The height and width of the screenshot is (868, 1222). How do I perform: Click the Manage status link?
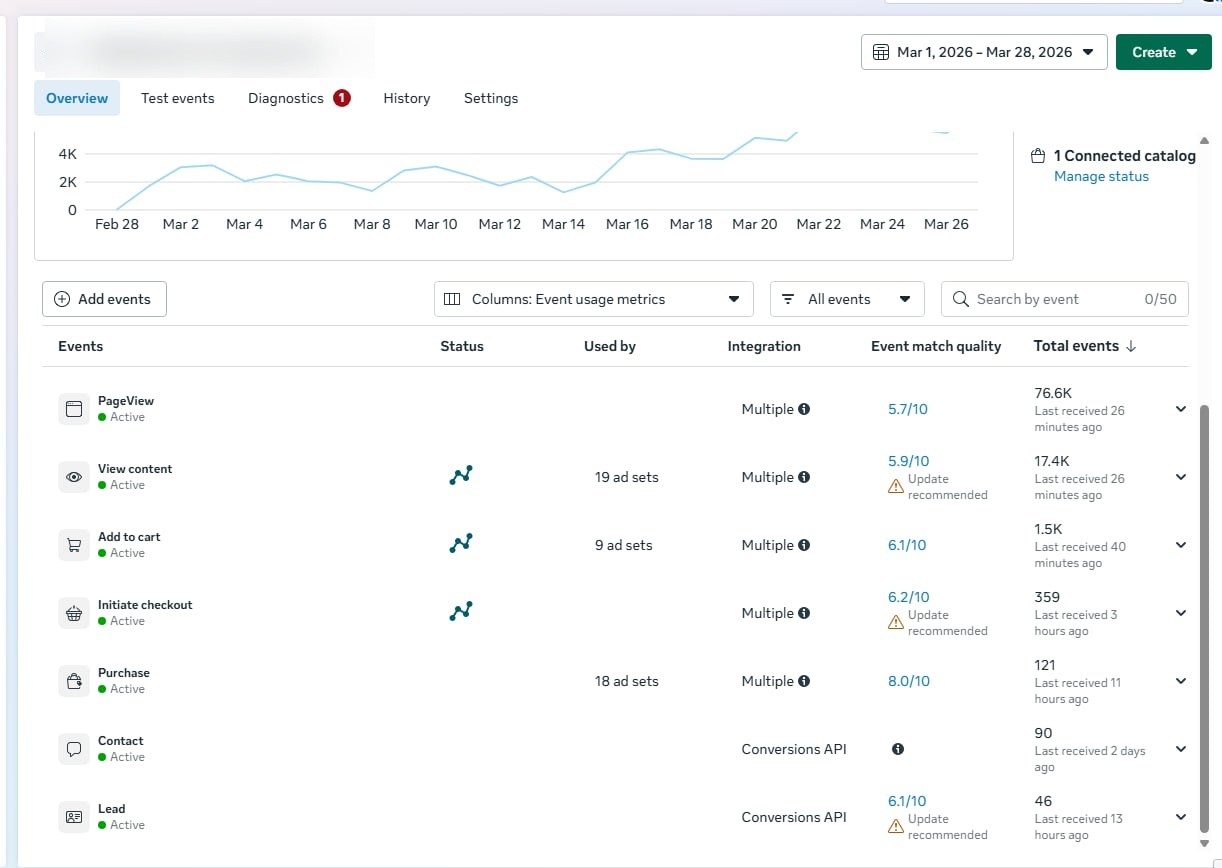[x=1101, y=176]
